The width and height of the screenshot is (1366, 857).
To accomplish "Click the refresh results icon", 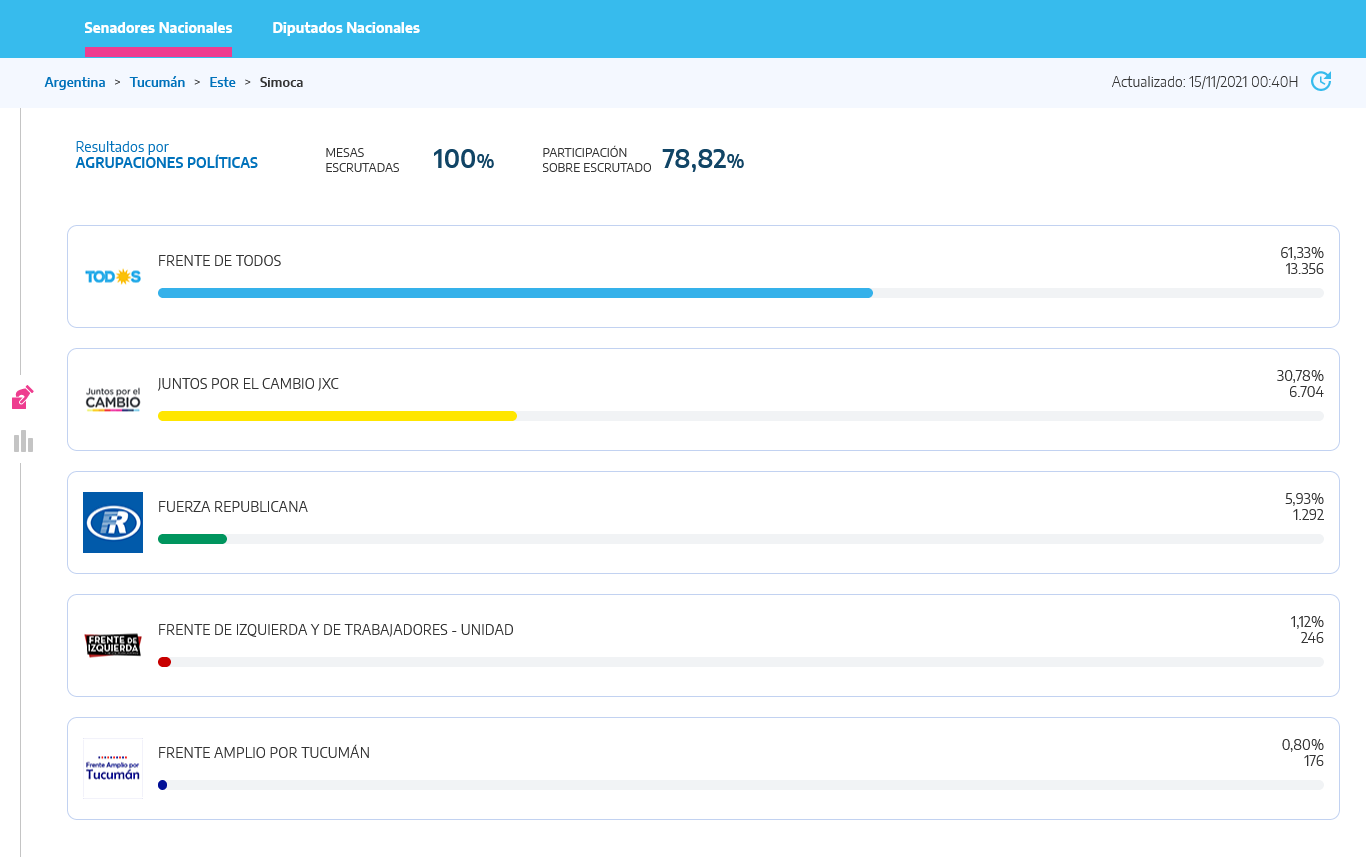I will (1321, 82).
